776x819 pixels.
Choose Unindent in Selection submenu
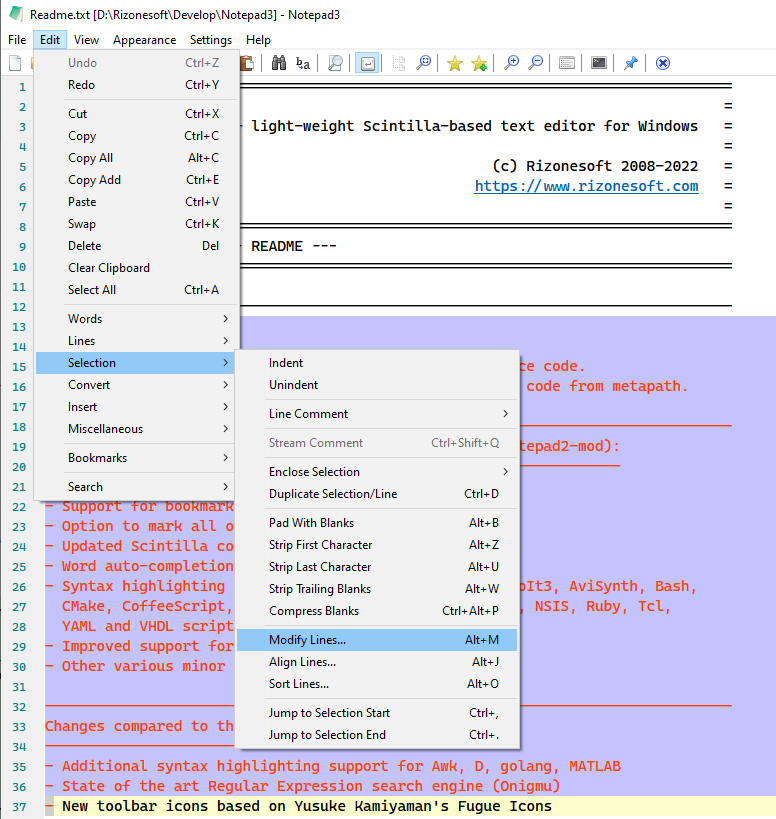(x=377, y=384)
